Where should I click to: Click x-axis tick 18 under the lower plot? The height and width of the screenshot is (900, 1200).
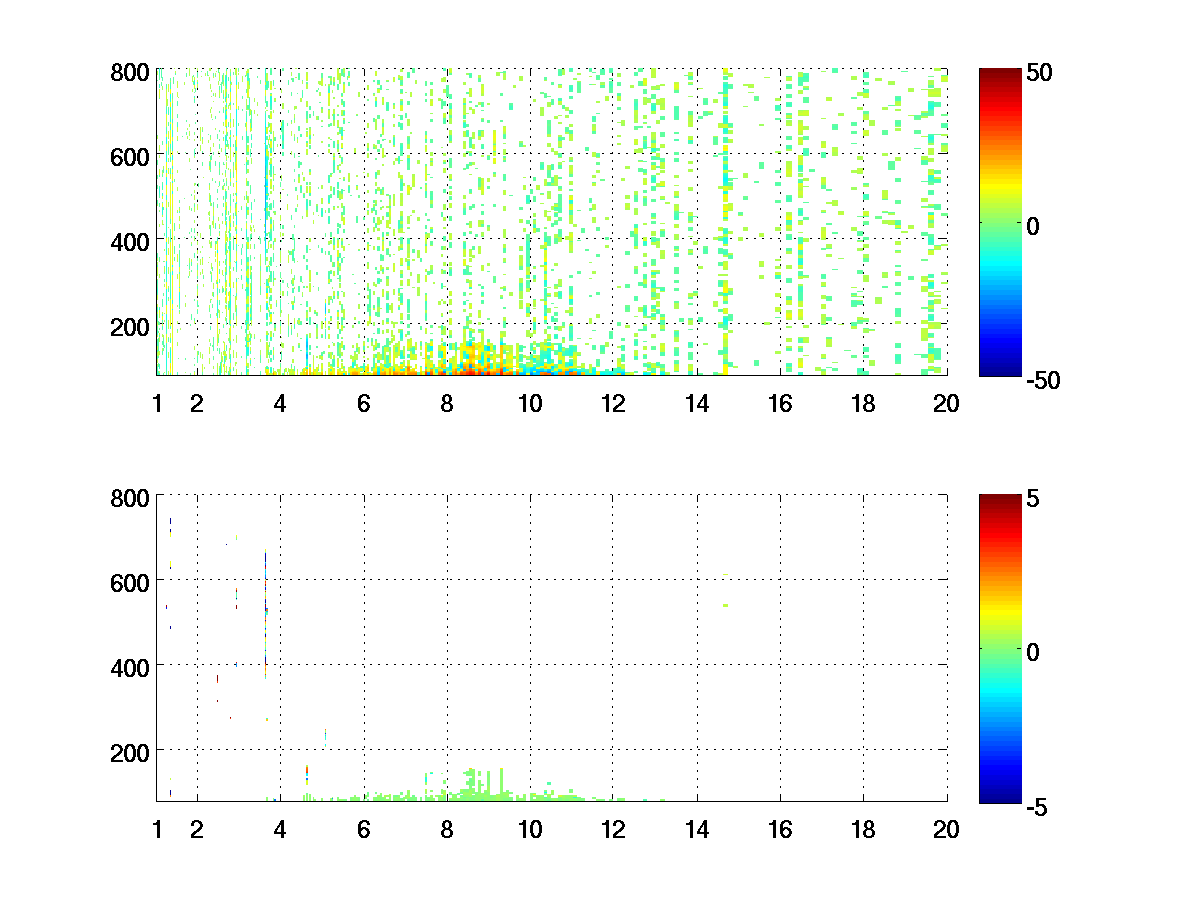coord(863,829)
